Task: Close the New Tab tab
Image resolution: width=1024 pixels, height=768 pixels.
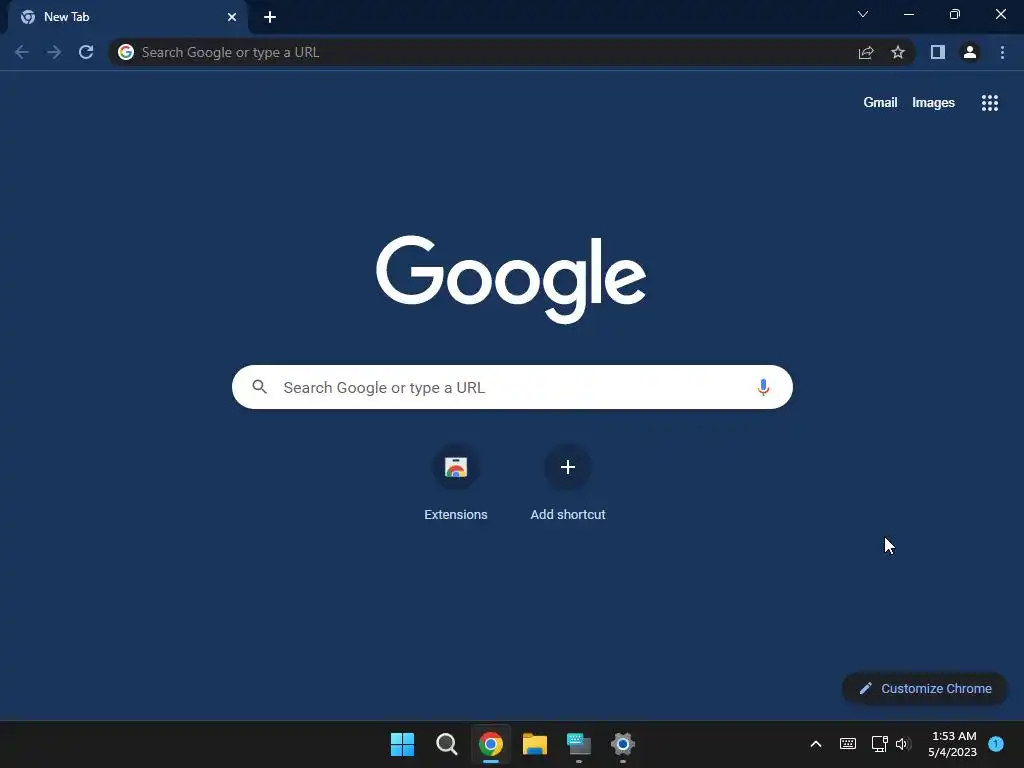Action: (x=232, y=17)
